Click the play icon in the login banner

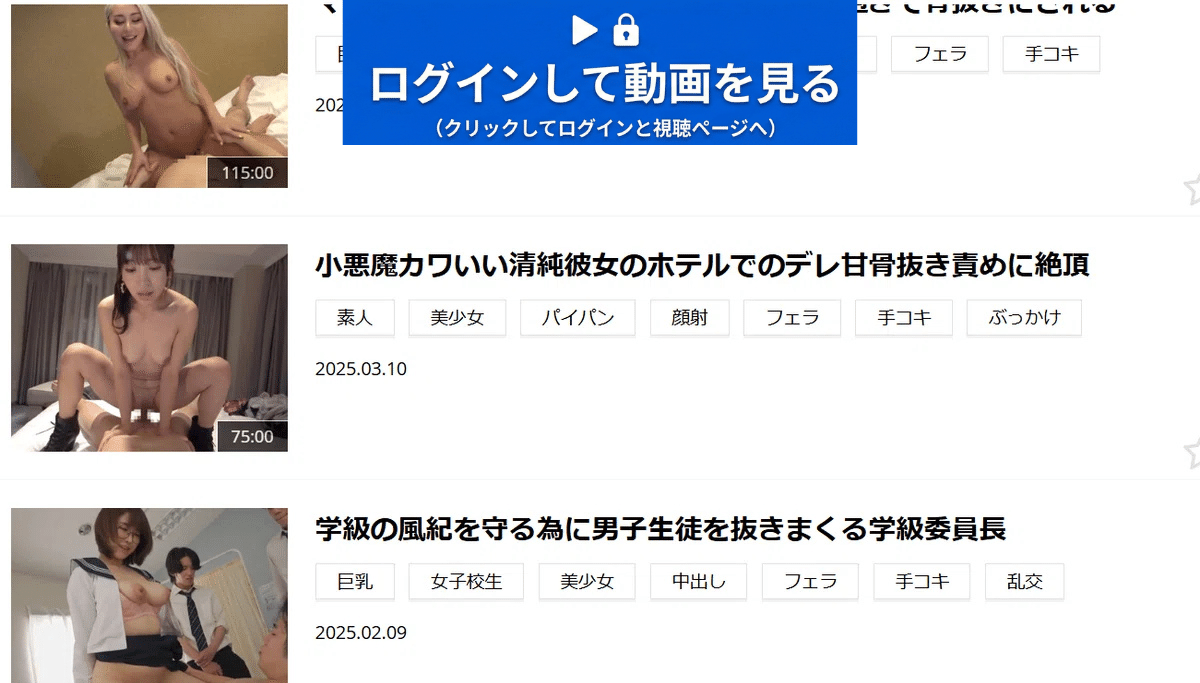tap(584, 30)
